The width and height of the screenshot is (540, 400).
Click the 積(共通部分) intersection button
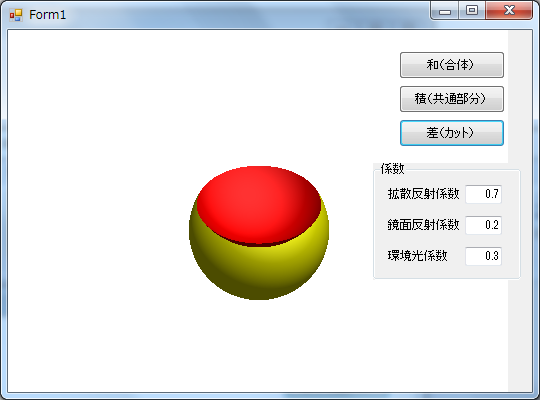click(452, 99)
